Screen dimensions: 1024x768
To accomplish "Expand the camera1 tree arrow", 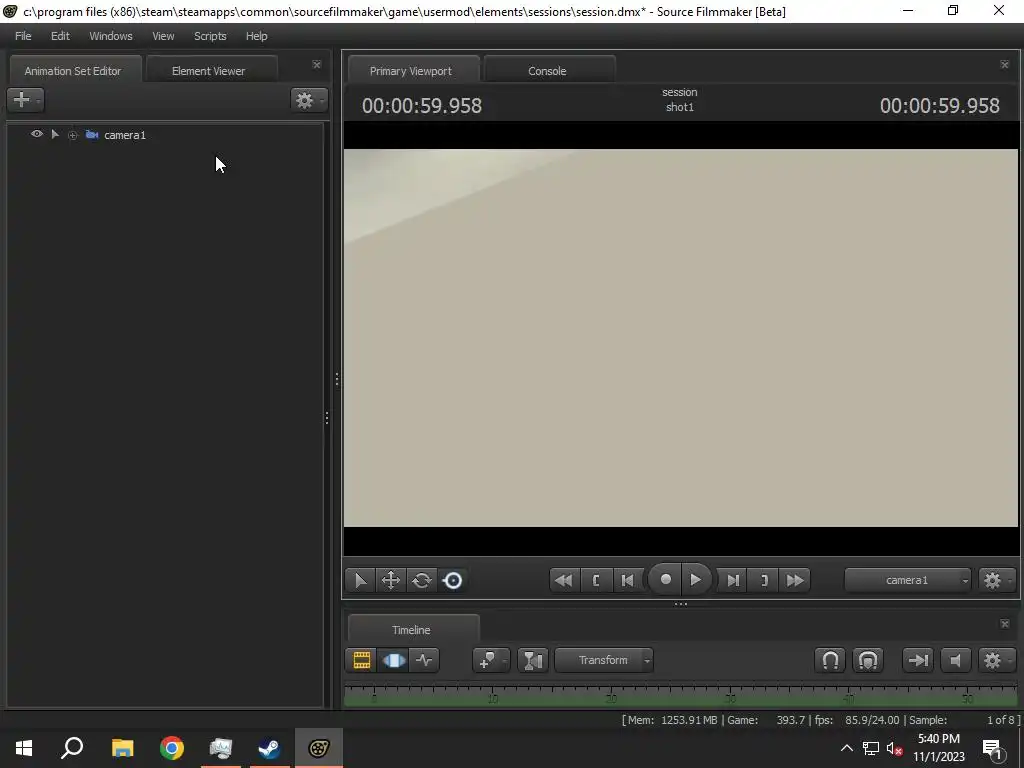I will tap(55, 135).
